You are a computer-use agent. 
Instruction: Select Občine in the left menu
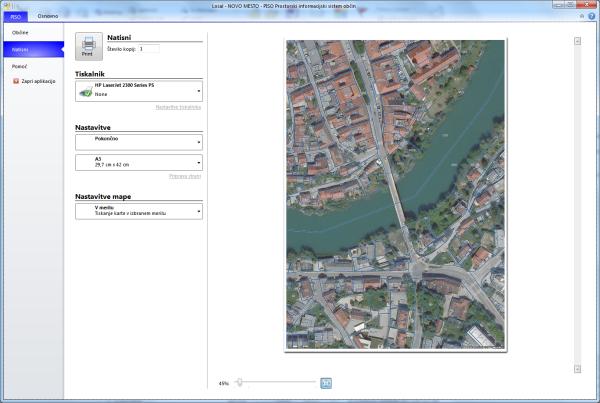pos(20,33)
